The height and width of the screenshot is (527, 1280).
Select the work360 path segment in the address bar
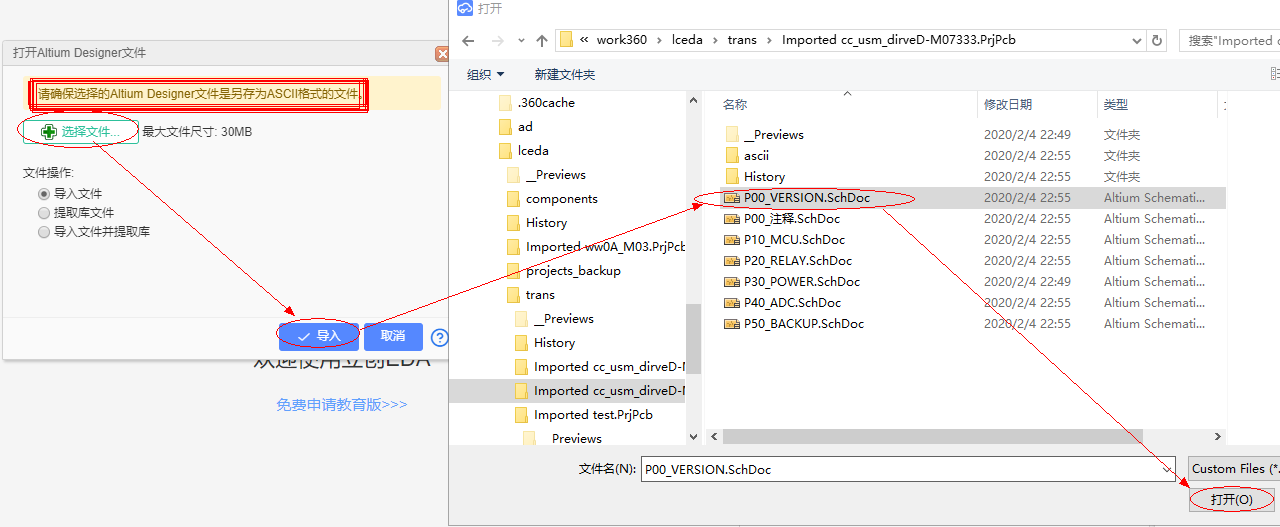pos(622,40)
